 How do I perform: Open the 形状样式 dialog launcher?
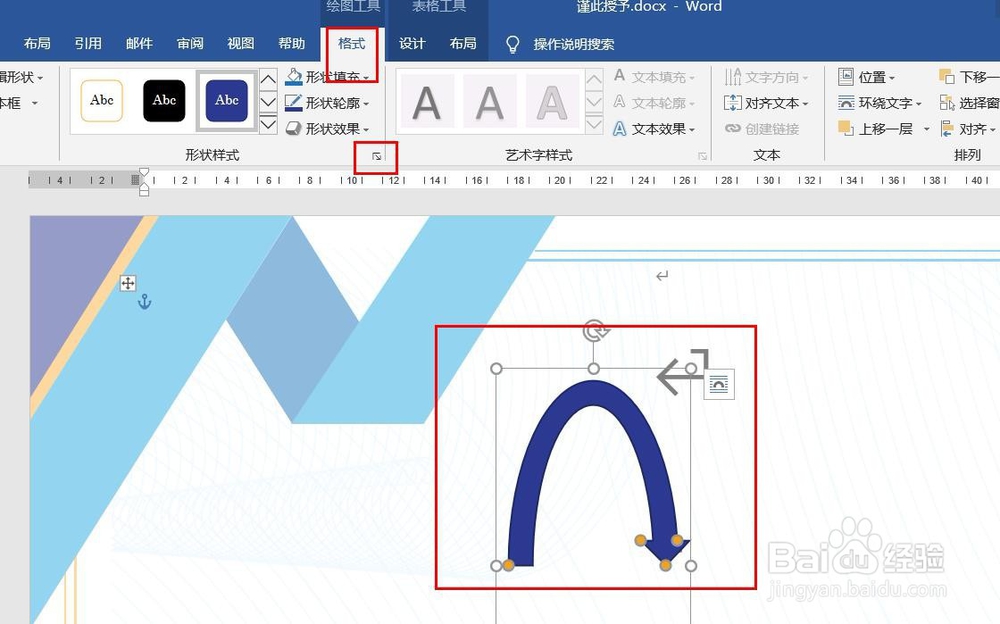376,156
